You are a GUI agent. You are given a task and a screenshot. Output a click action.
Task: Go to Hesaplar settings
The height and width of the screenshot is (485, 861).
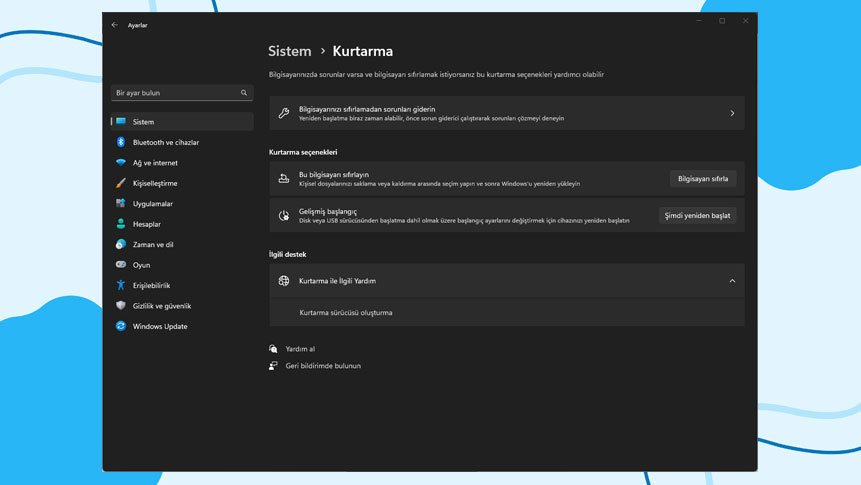tap(146, 224)
